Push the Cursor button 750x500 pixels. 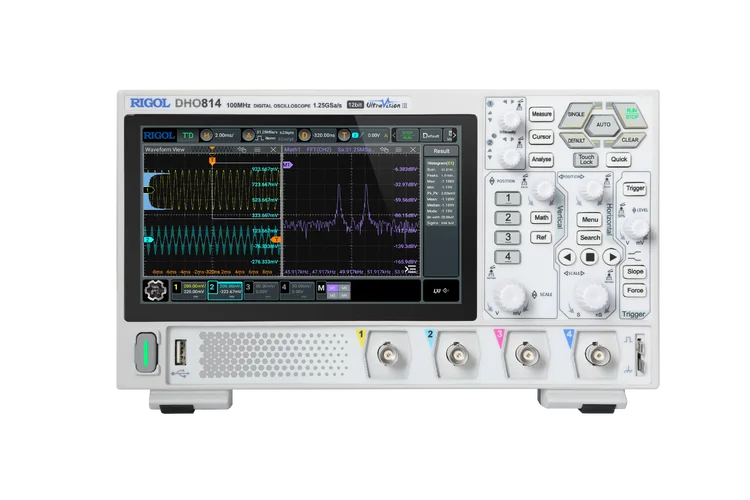(541, 137)
